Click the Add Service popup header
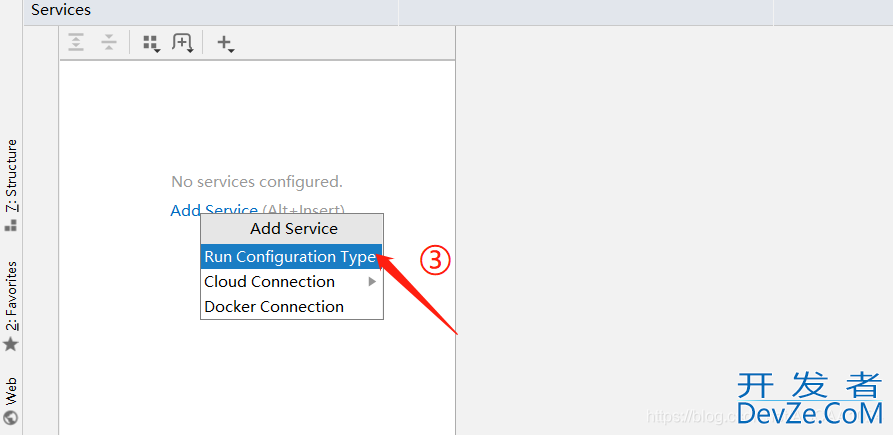 coord(292,229)
